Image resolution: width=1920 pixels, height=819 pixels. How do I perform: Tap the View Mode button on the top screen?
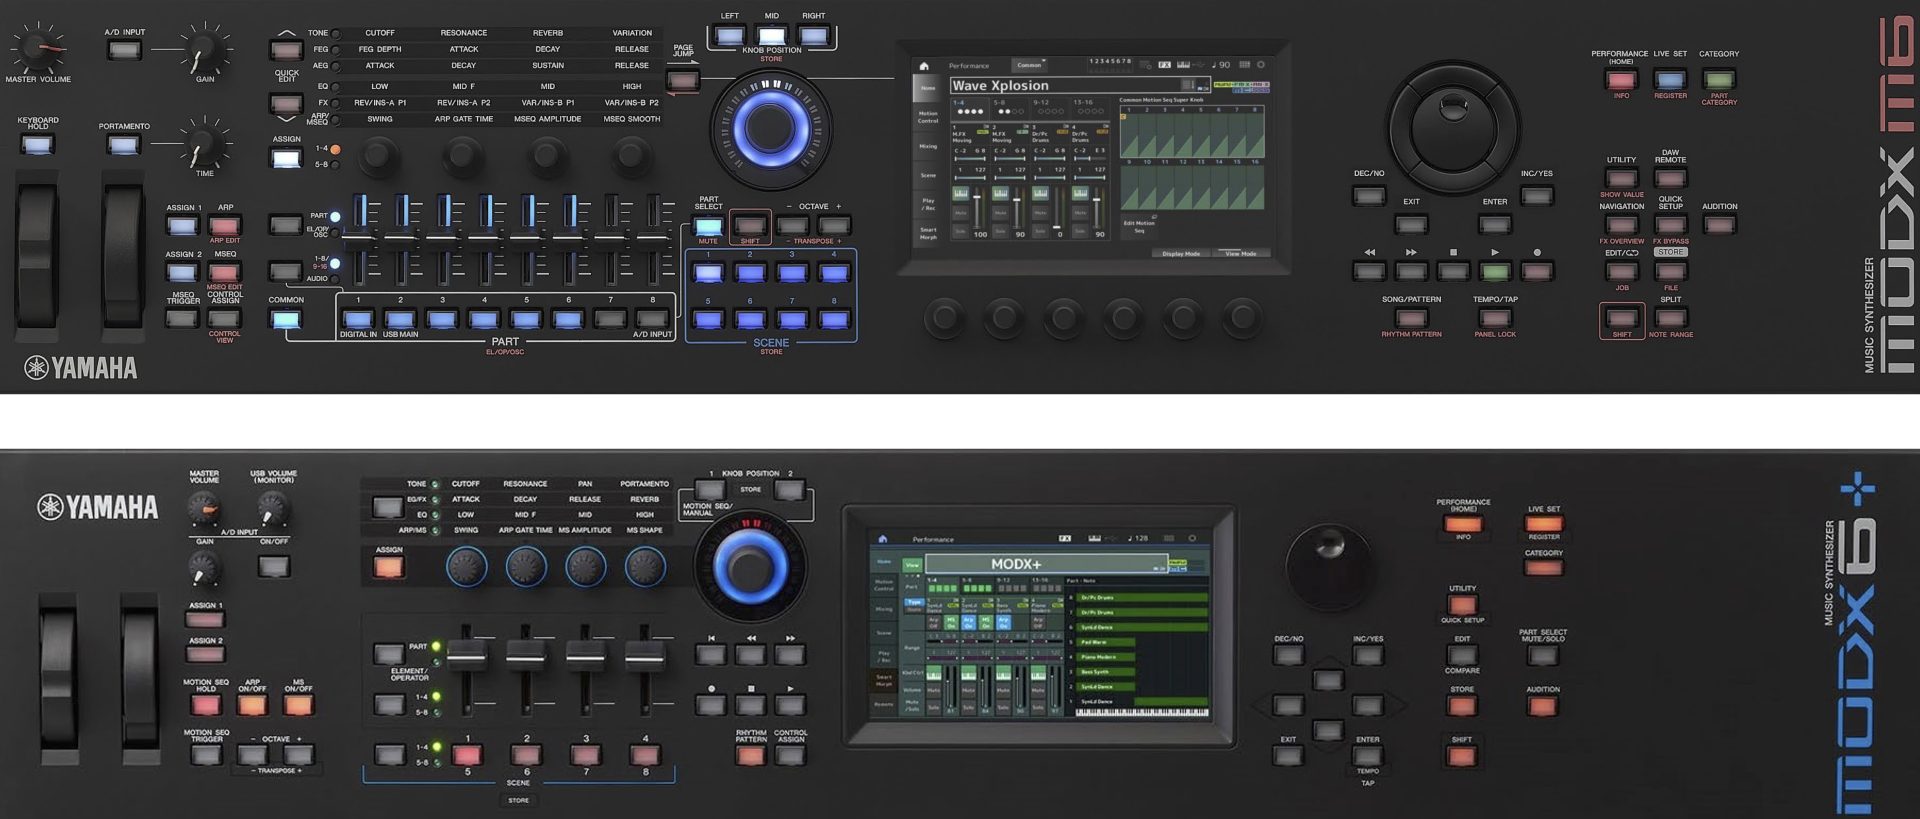[1240, 254]
